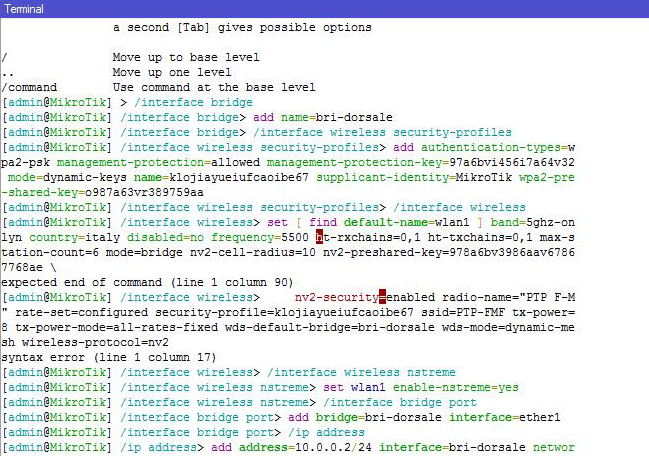Click "mode=bridge" parameter

click(x=144, y=252)
